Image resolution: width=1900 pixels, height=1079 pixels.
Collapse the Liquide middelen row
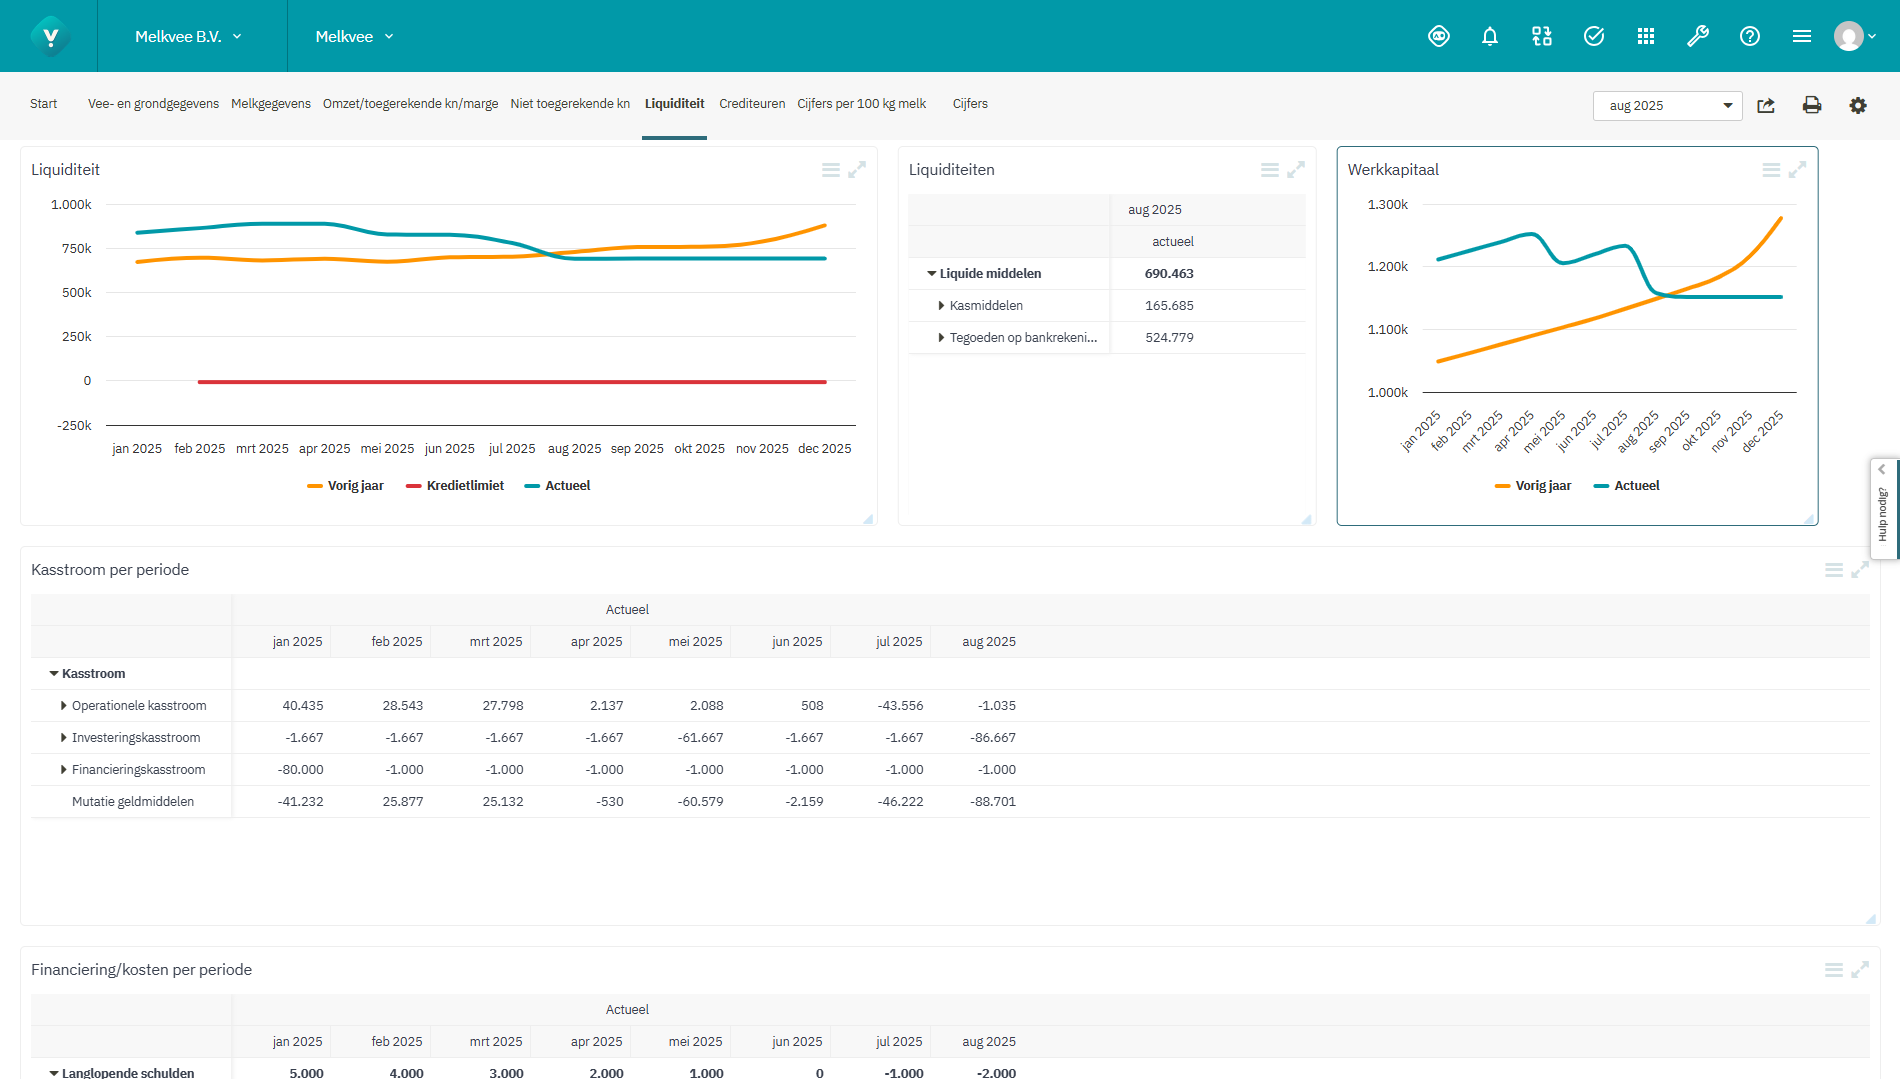point(932,274)
